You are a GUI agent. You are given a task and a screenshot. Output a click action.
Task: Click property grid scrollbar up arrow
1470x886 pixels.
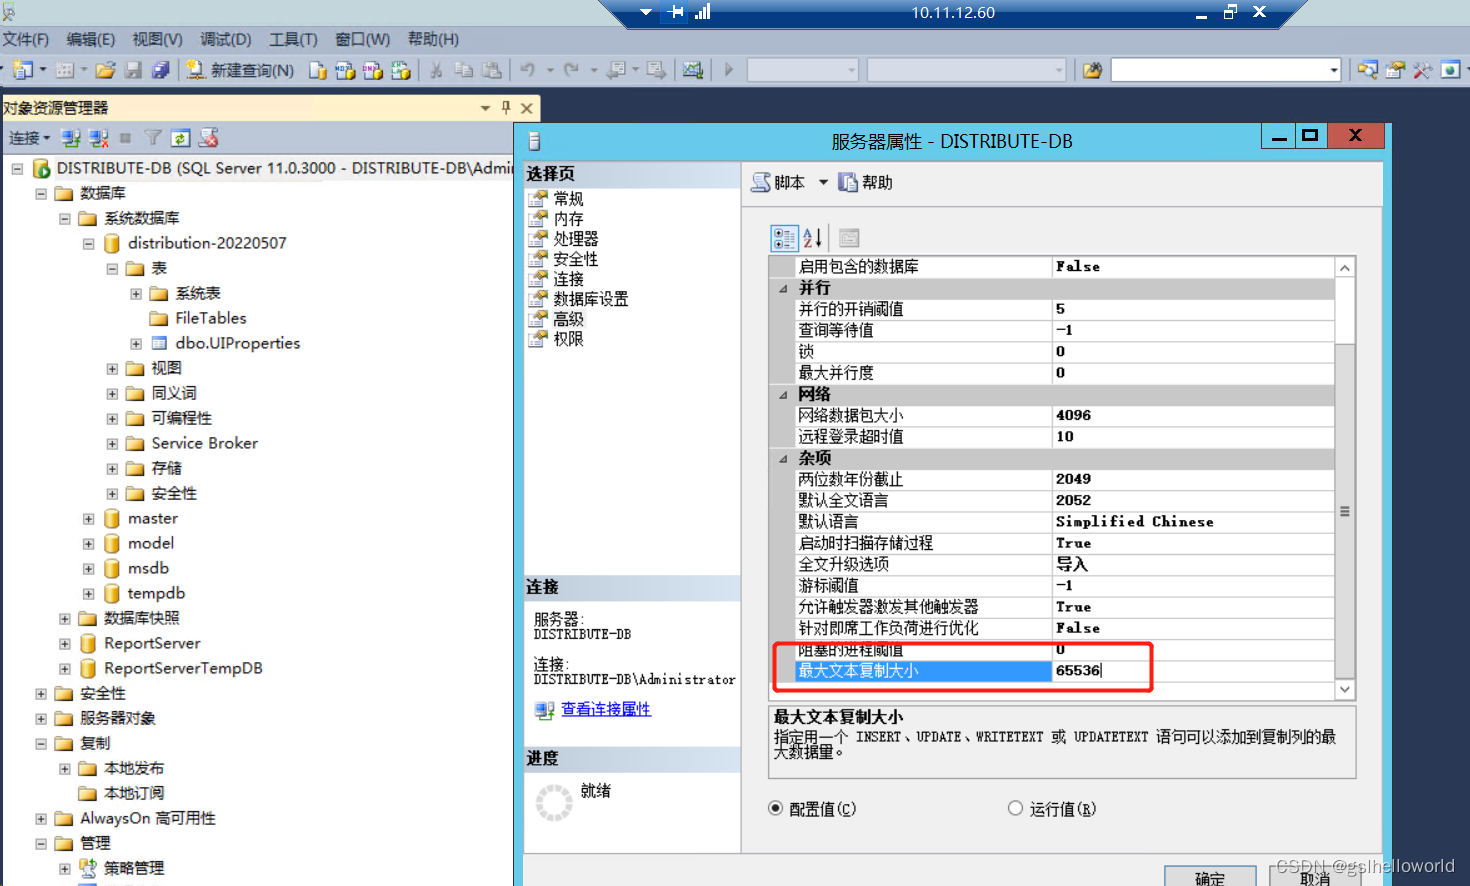[1345, 267]
